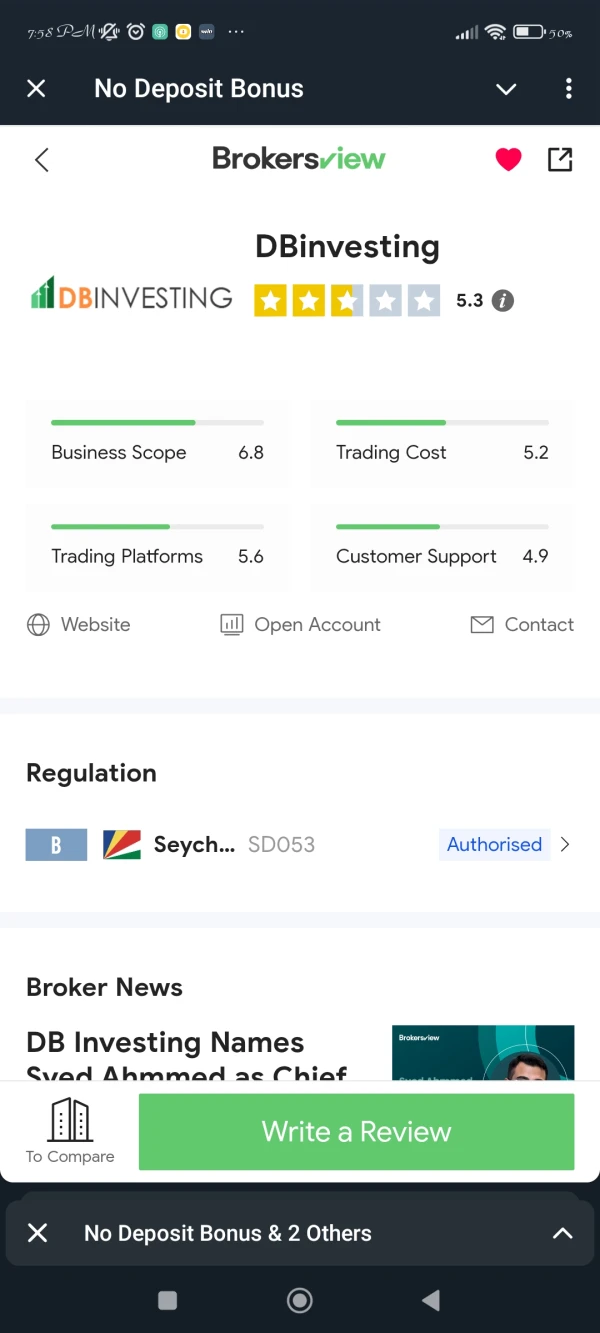The width and height of the screenshot is (600, 1333).
Task: Tap the Open Account link
Action: tap(301, 625)
